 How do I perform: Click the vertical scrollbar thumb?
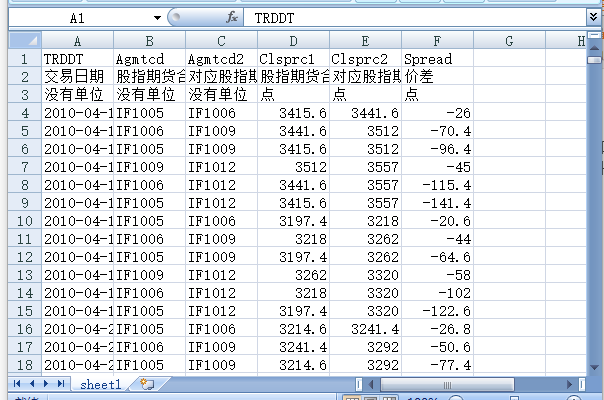coord(594,60)
